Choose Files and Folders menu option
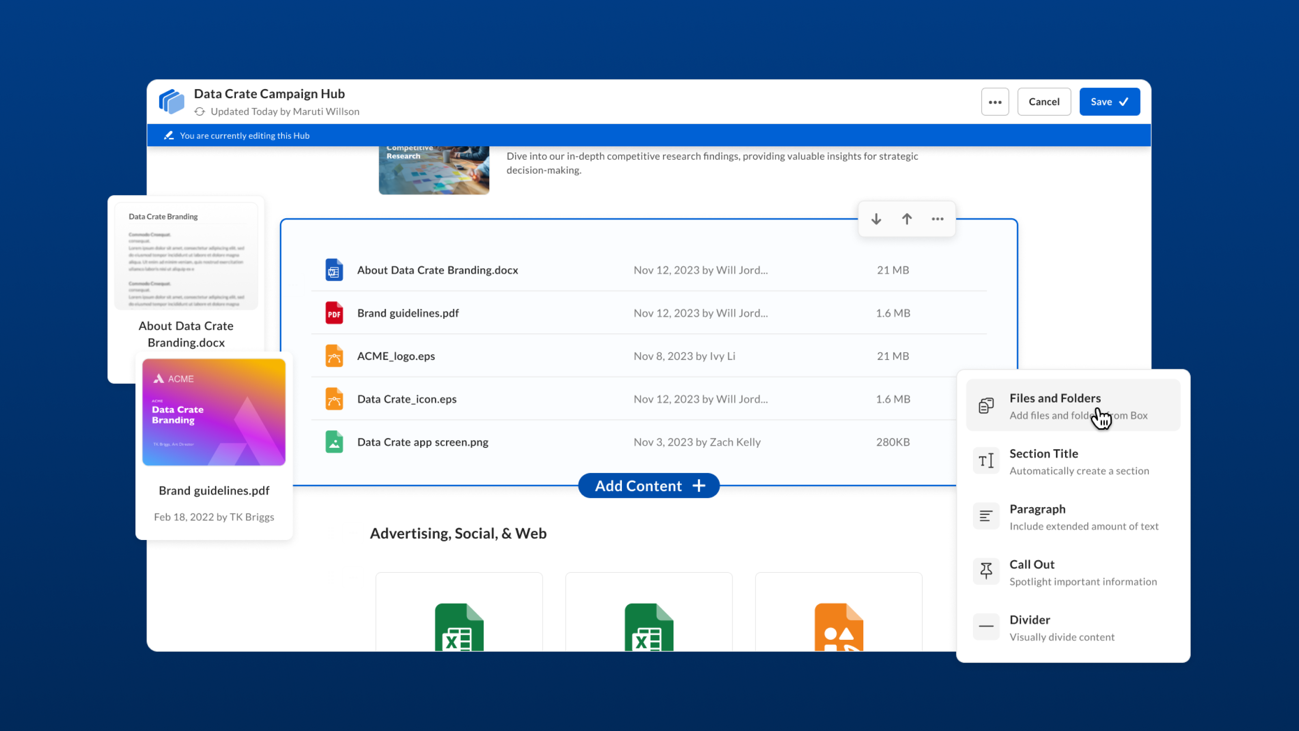Image resolution: width=1299 pixels, height=731 pixels. pyautogui.click(x=1073, y=406)
